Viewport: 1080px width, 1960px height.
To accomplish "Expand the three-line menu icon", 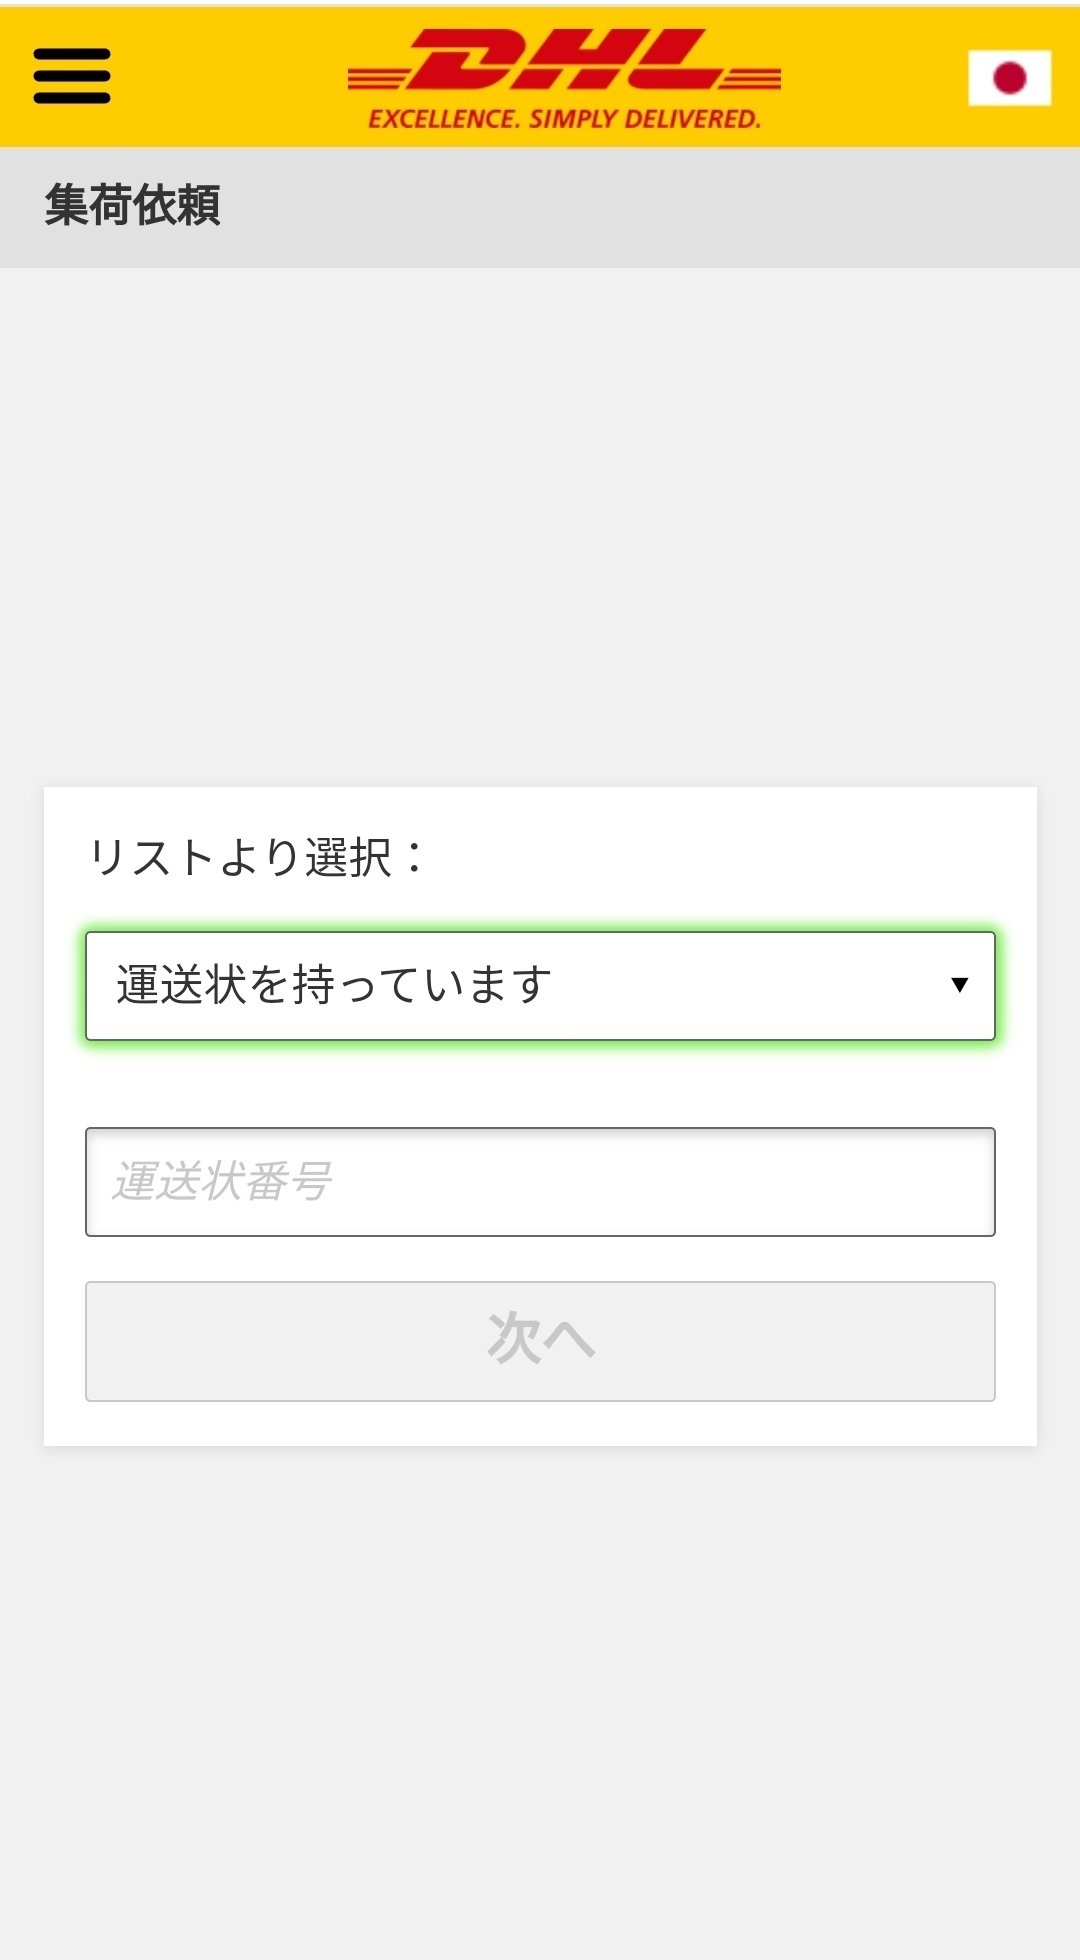I will (x=71, y=76).
